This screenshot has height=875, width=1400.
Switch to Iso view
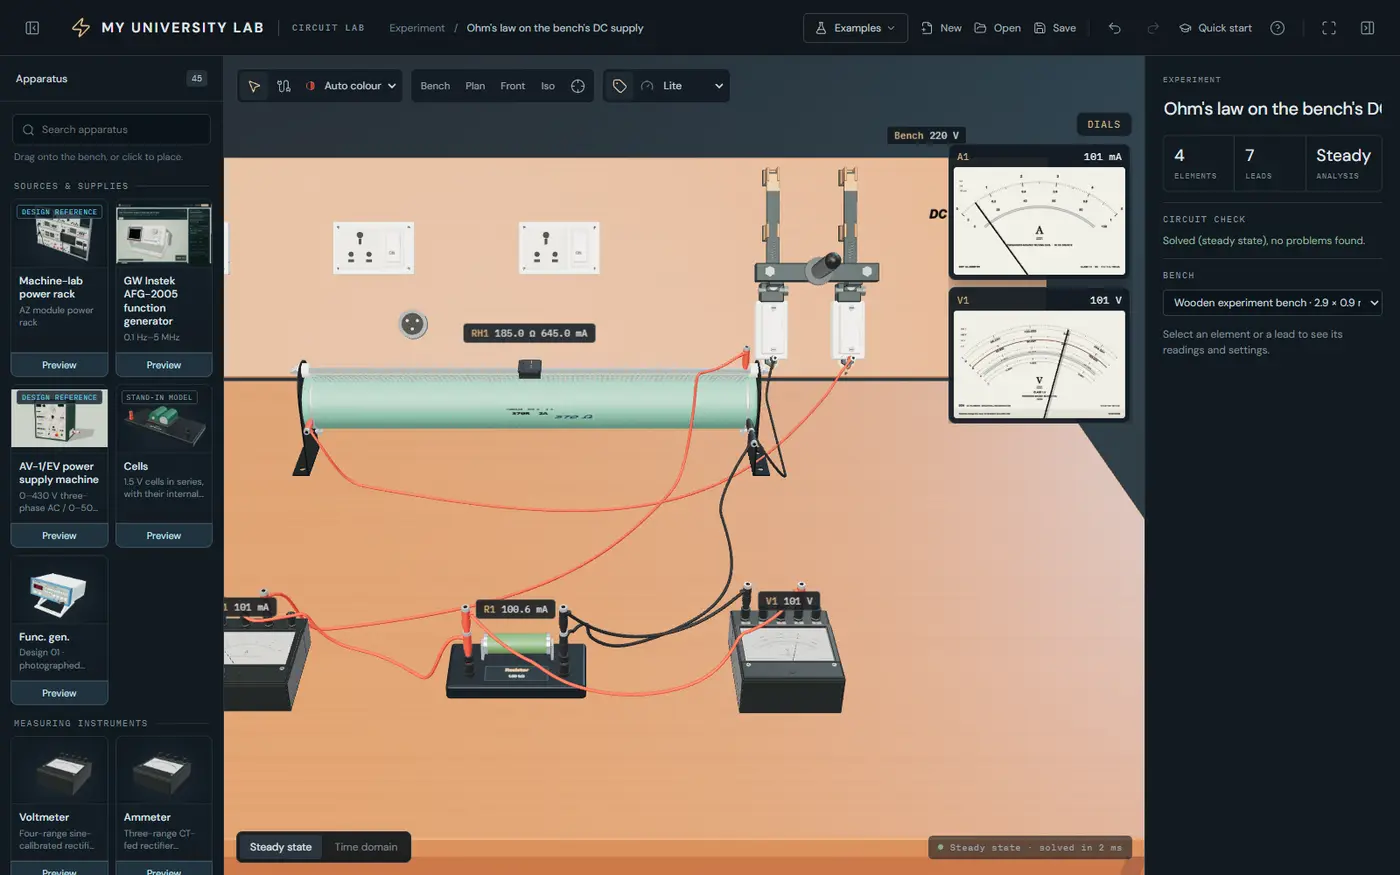548,86
